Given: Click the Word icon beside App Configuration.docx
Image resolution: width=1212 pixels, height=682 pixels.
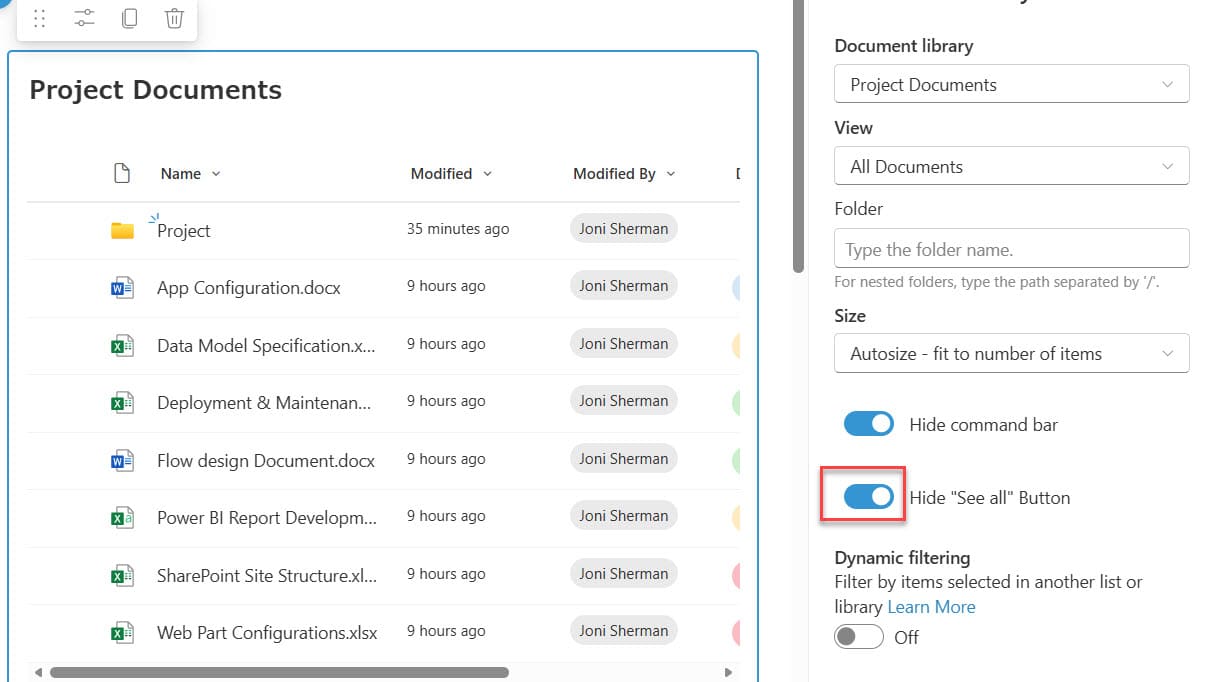Looking at the screenshot, I should point(122,288).
